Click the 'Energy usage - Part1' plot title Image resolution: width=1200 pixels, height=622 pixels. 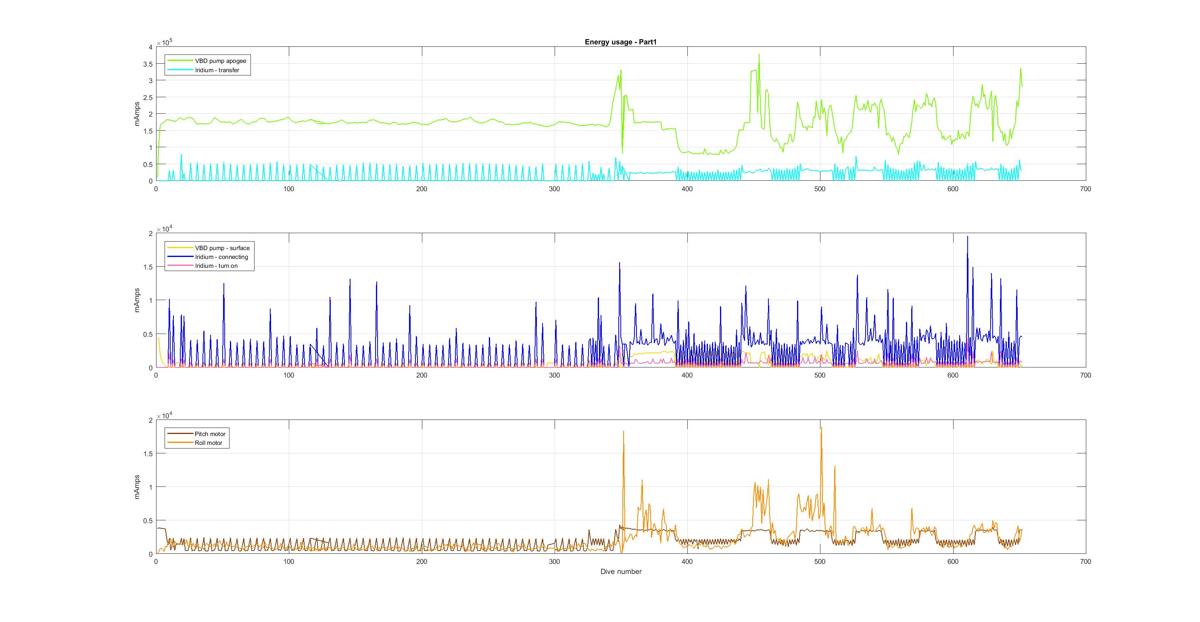[x=620, y=42]
